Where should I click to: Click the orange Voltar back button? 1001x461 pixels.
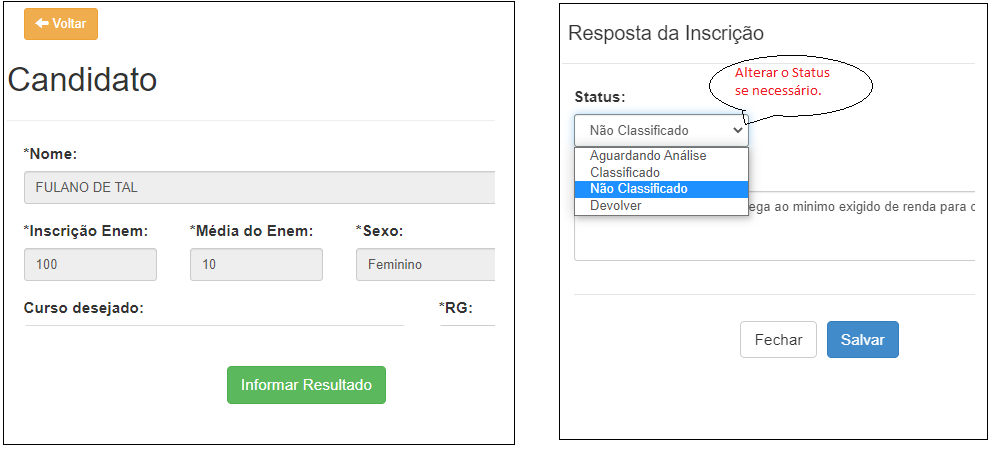[61, 24]
